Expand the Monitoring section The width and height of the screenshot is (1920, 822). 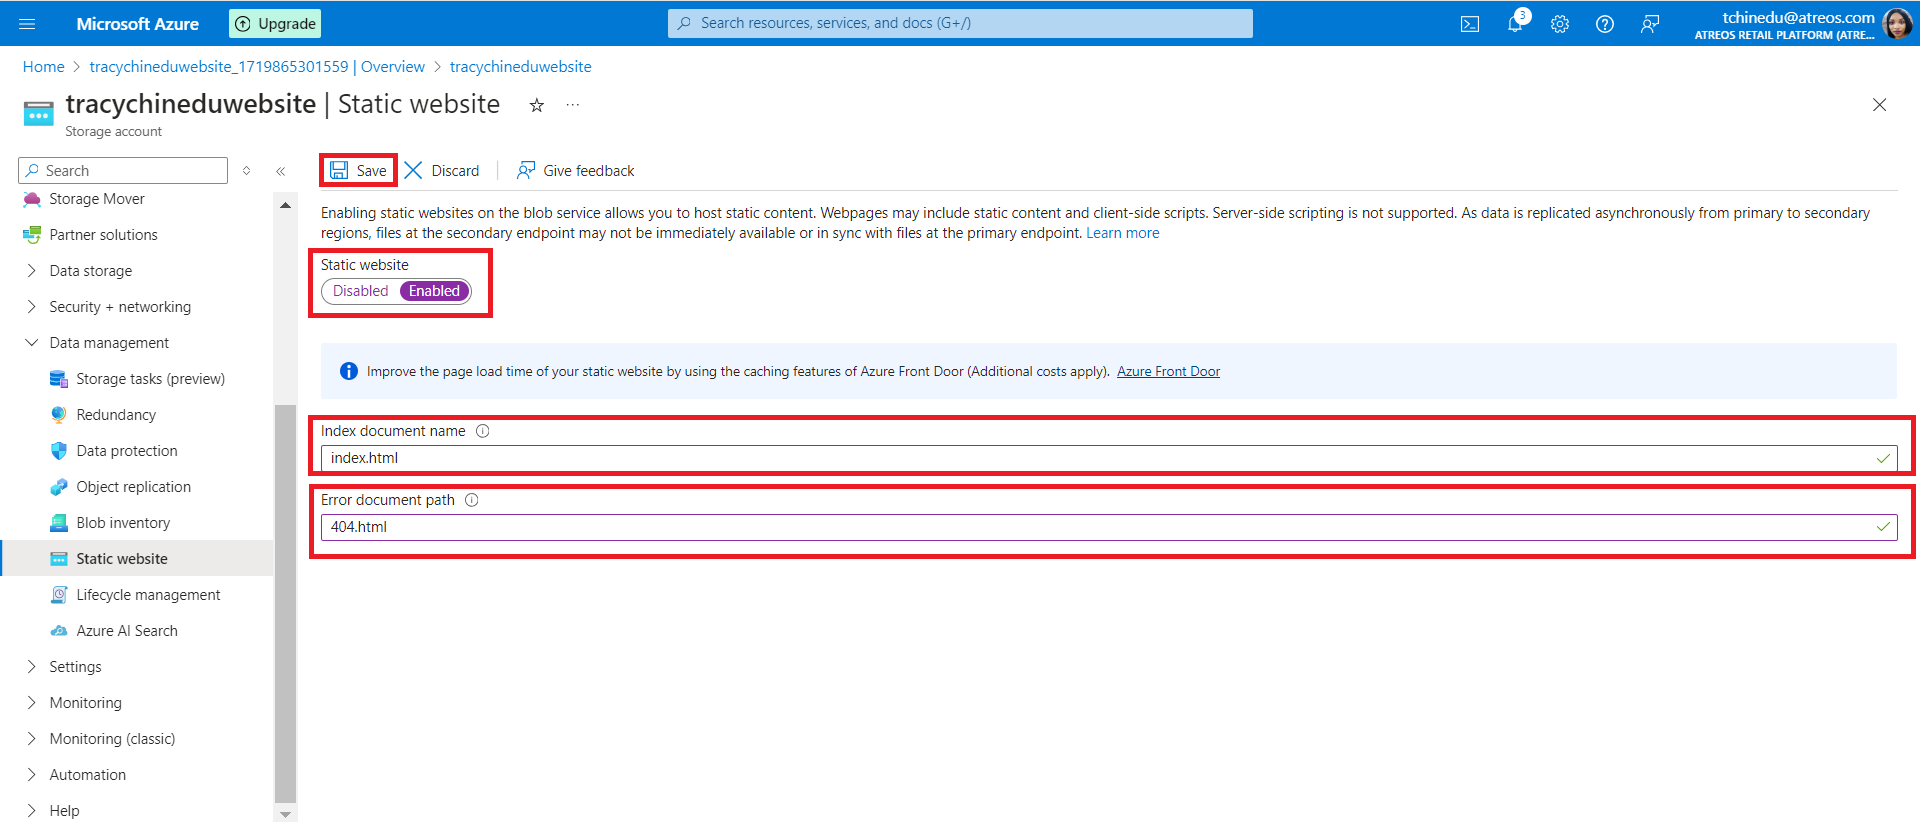click(32, 703)
